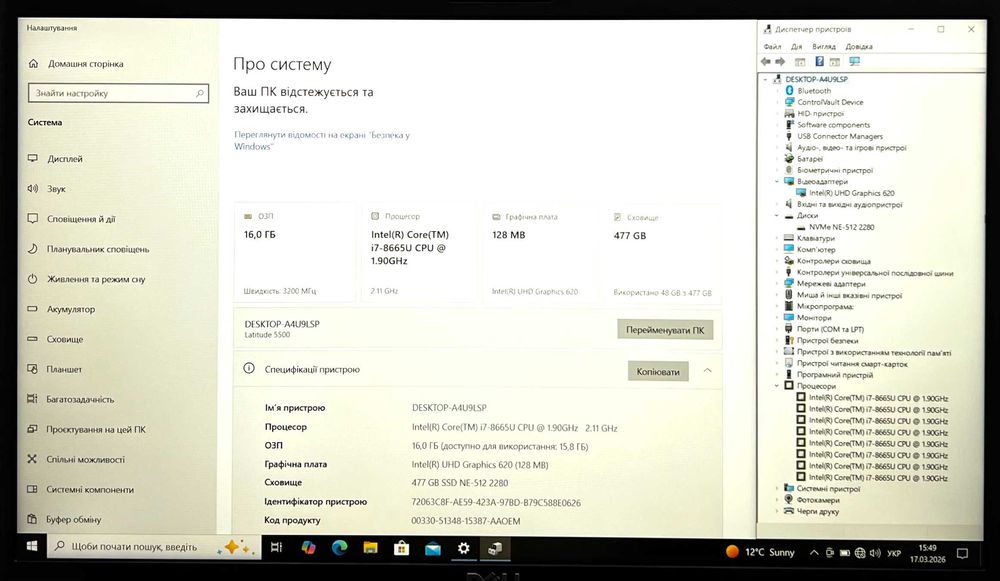Viewport: 1000px width, 581px height.
Task: Click blue Help icon in Device Manager toolbar
Action: tap(820, 61)
